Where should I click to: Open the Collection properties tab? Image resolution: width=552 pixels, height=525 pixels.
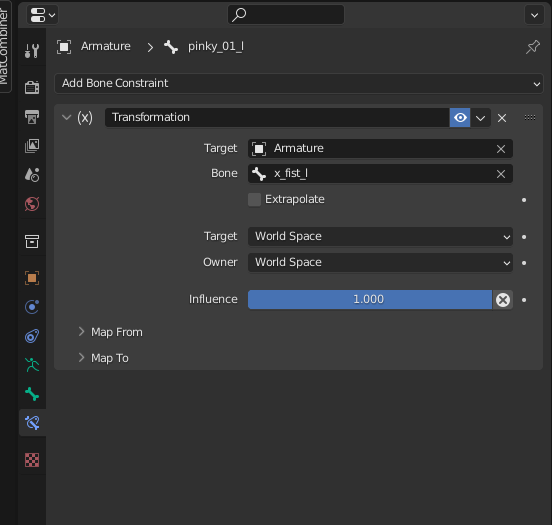pyautogui.click(x=32, y=241)
